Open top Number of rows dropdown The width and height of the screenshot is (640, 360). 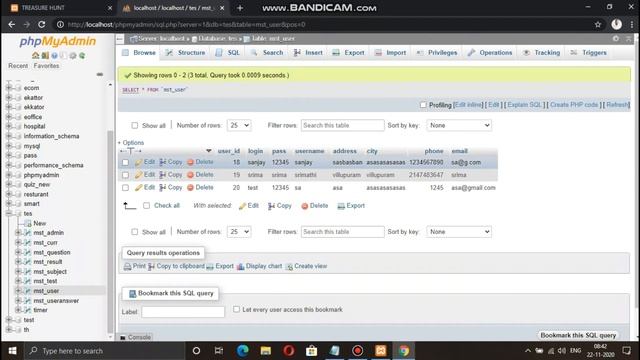coord(239,125)
